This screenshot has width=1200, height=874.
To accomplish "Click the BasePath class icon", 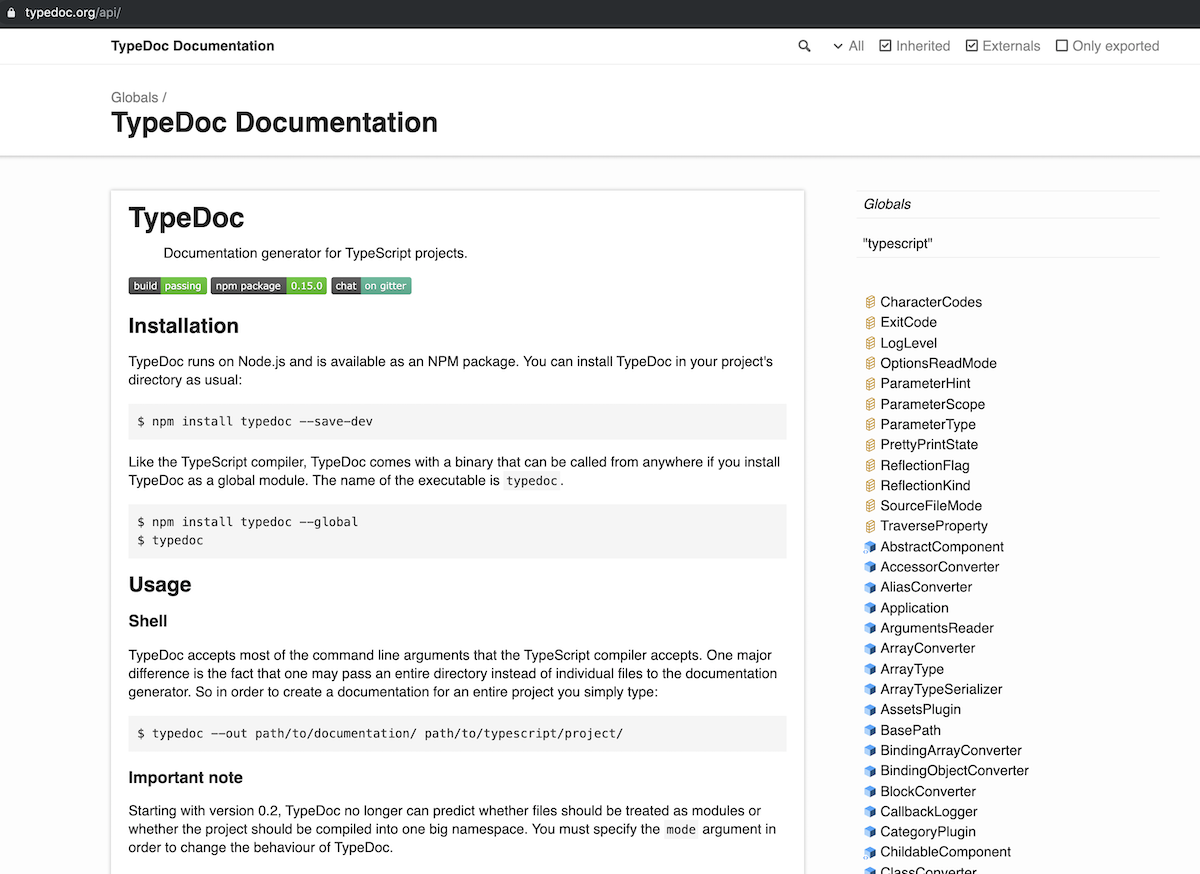I will (870, 731).
